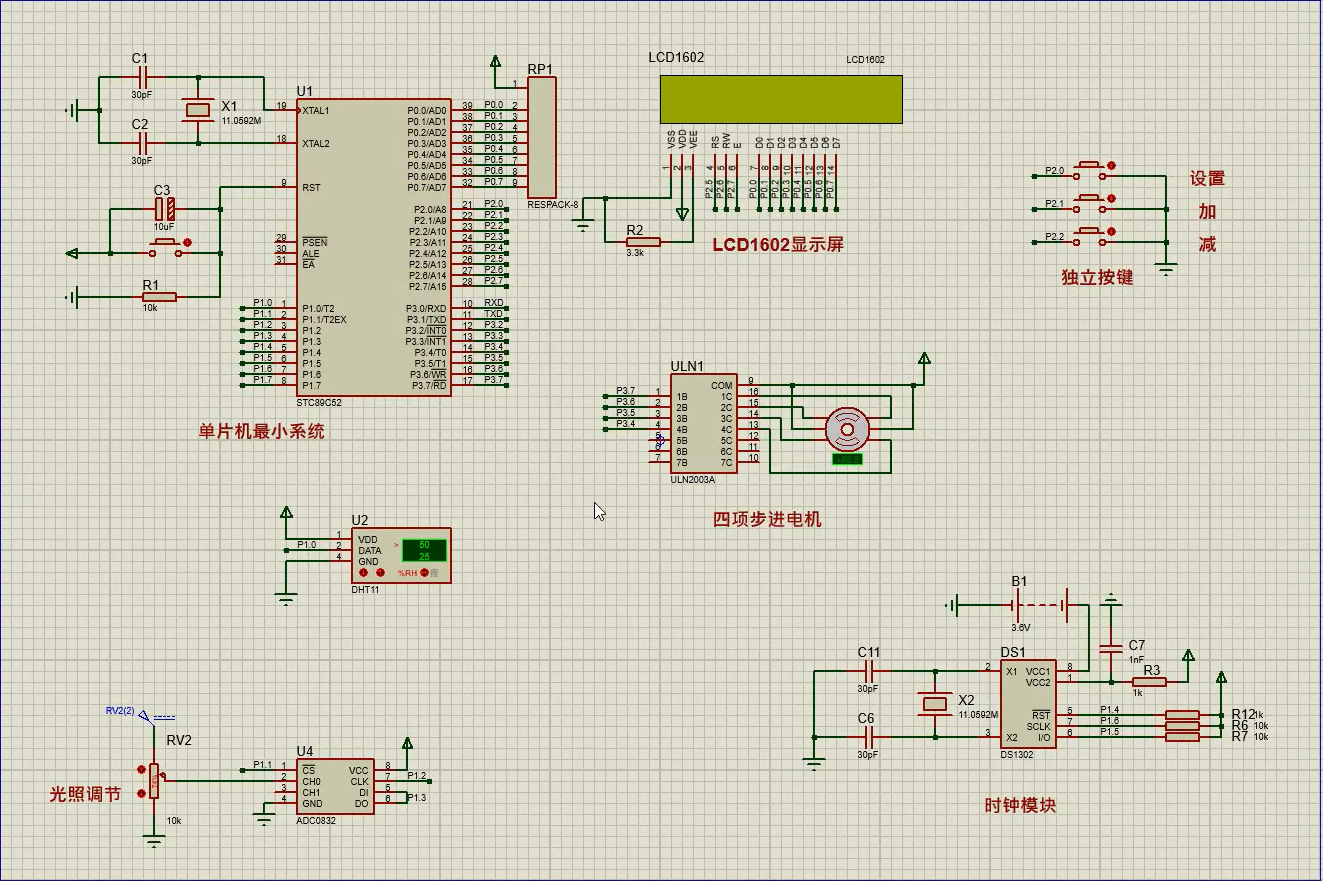
Task: Select the ADC0832 converter U4
Action: pyautogui.click(x=335, y=786)
